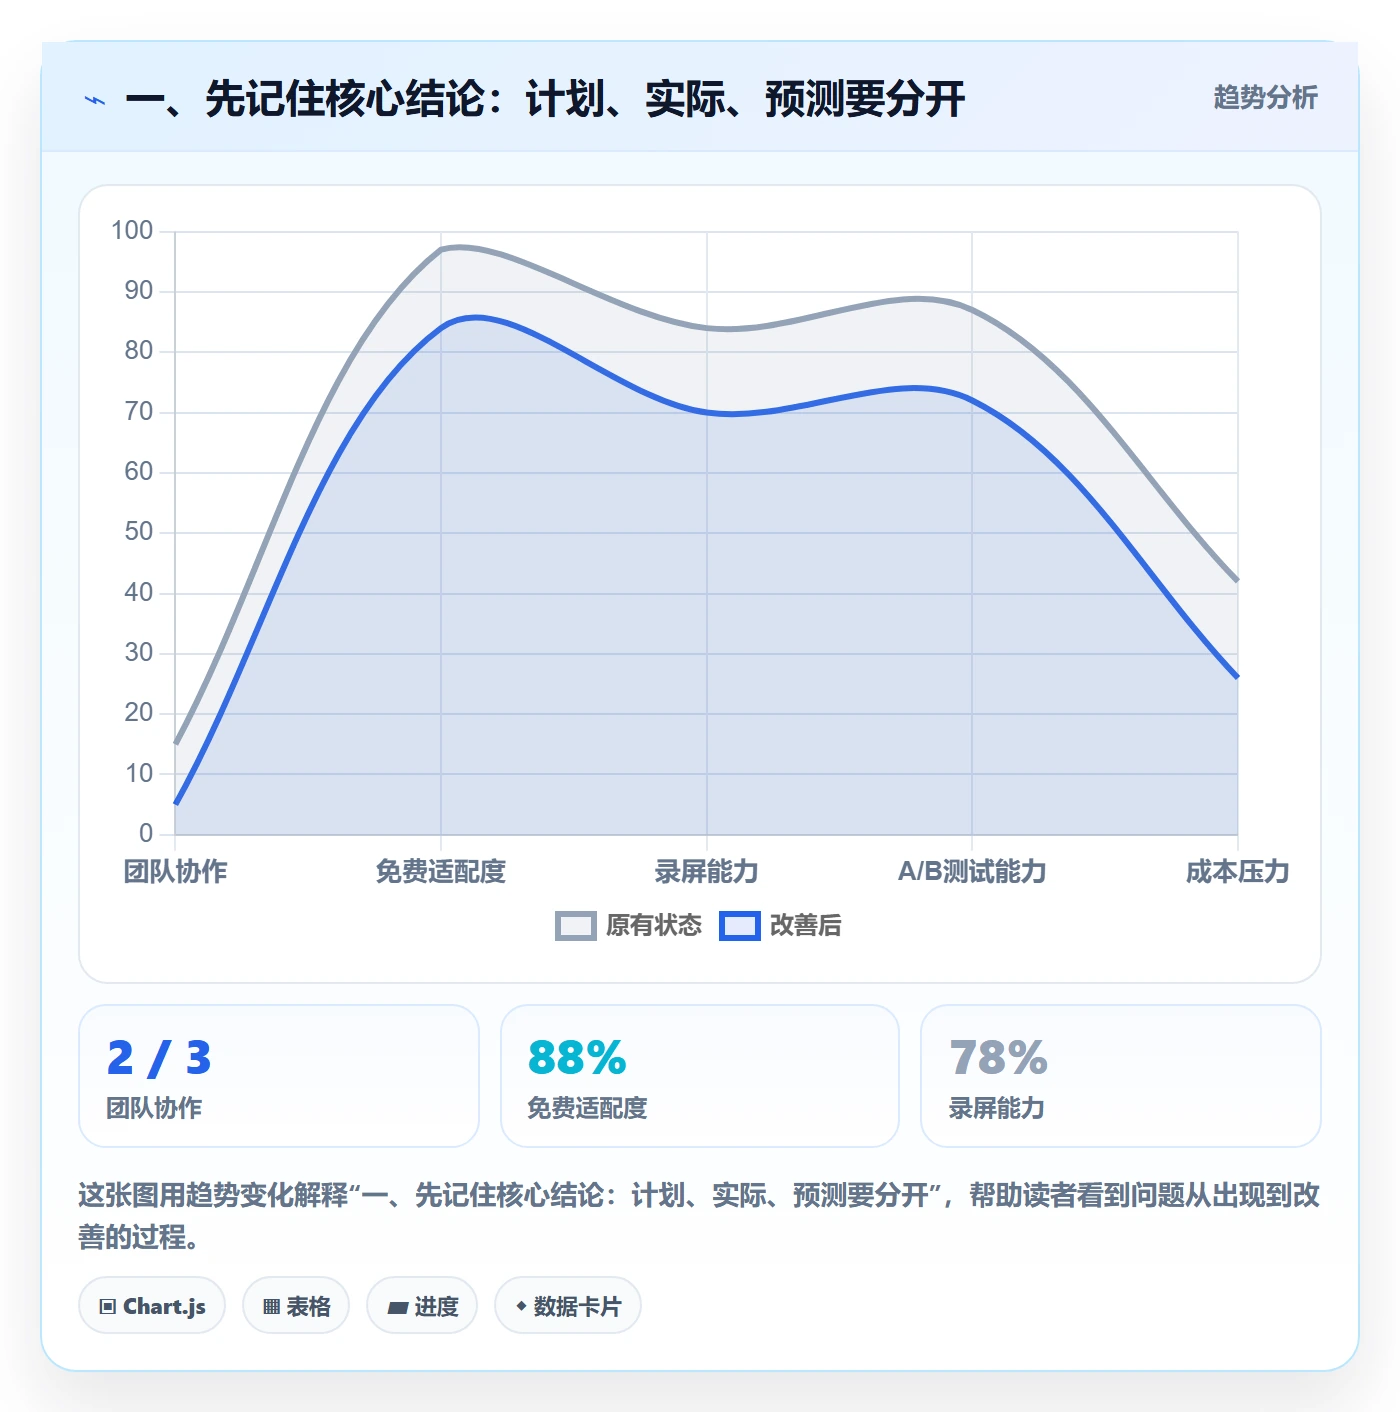Click the 原有状态 legend label
This screenshot has height=1412, width=1400.
tap(654, 926)
